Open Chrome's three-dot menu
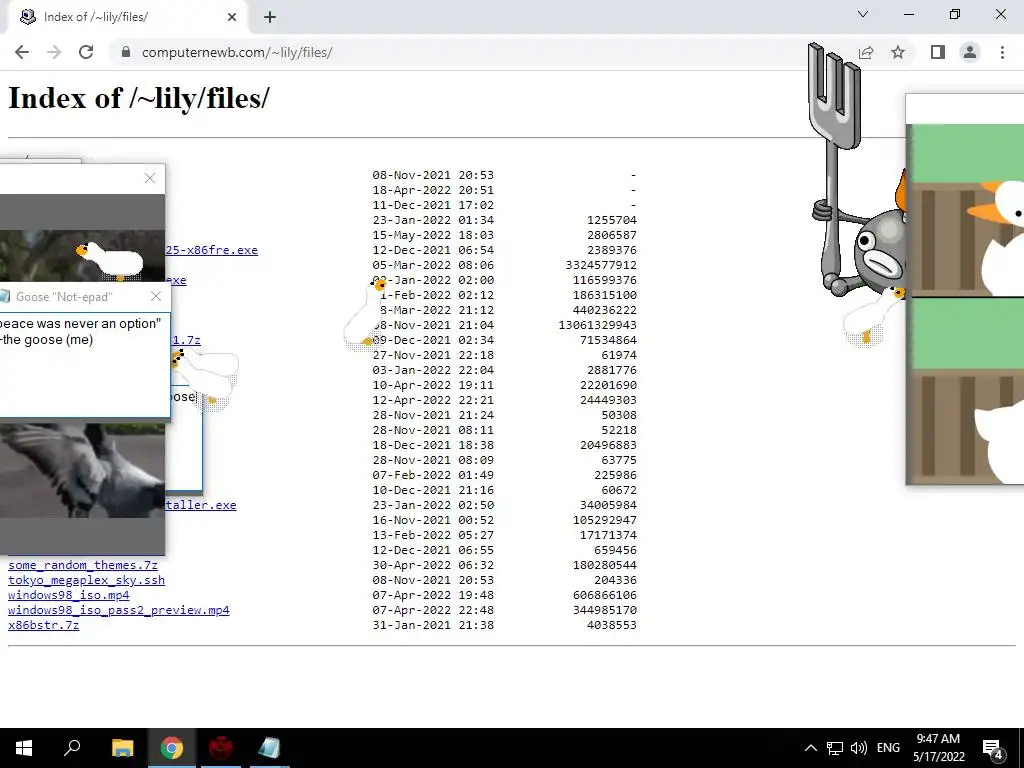This screenshot has height=768, width=1024. coord(1002,52)
